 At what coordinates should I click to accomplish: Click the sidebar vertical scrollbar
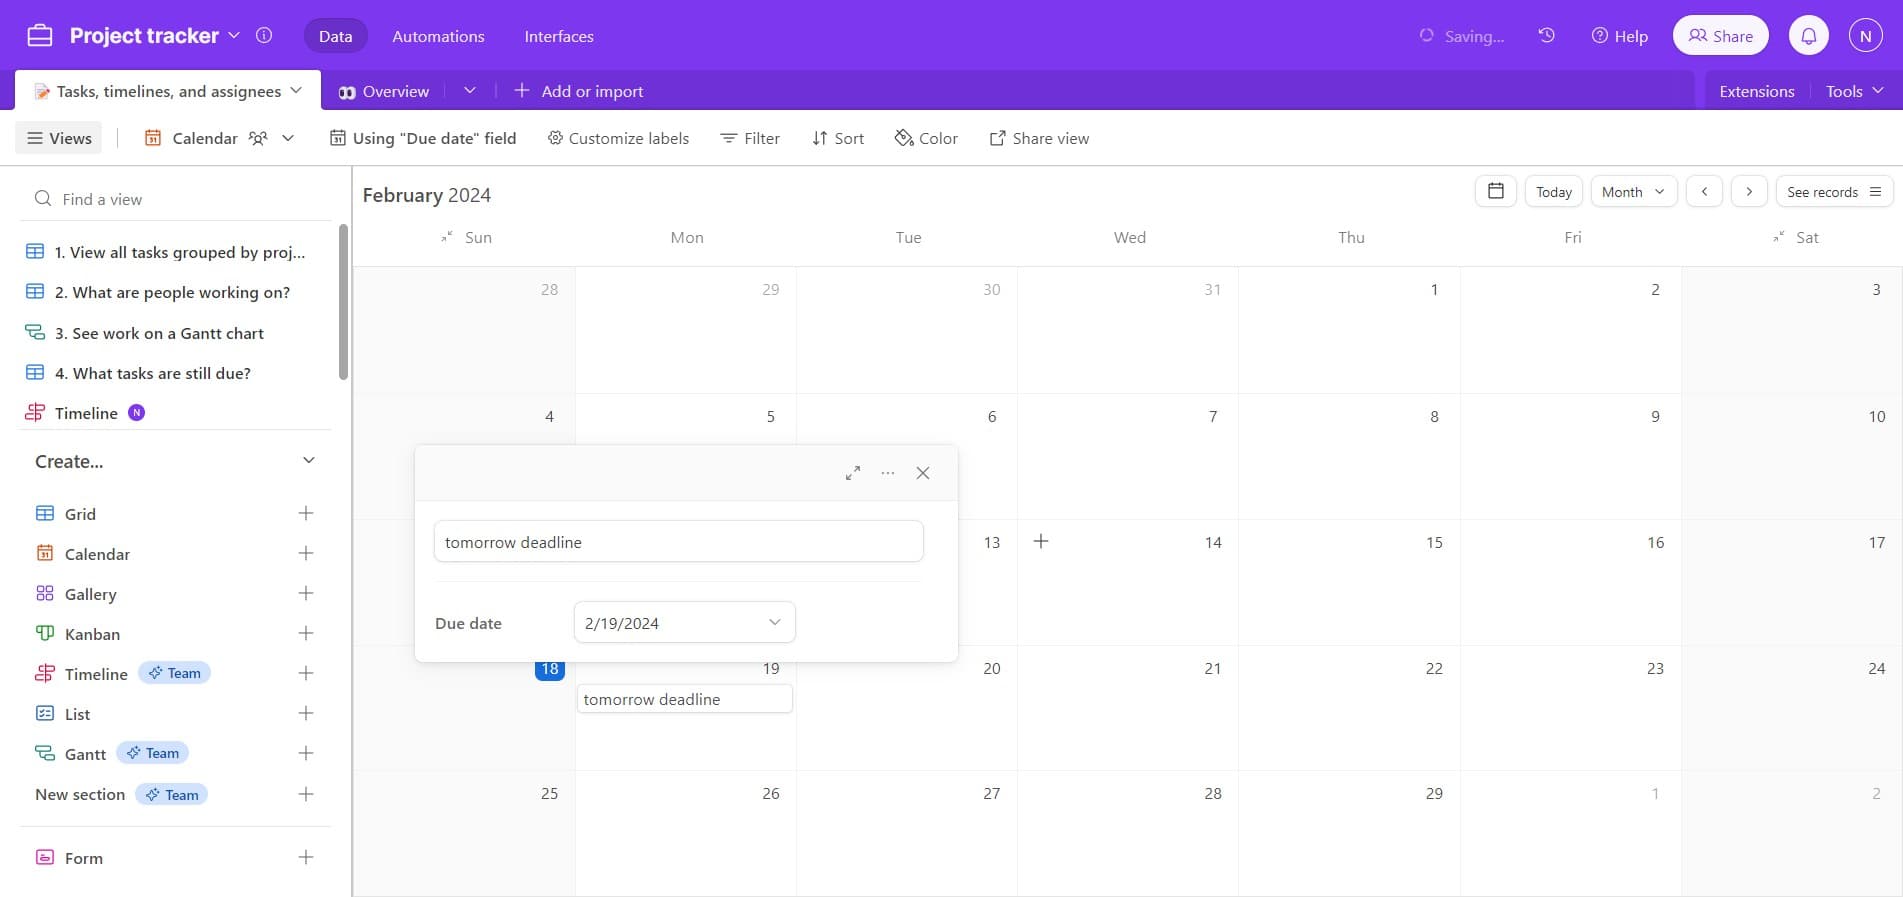[343, 302]
